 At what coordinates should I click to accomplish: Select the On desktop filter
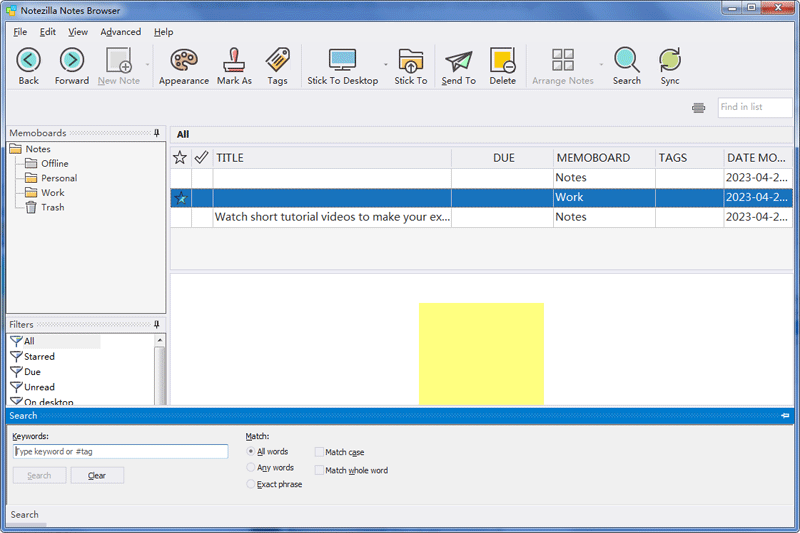[x=48, y=401]
